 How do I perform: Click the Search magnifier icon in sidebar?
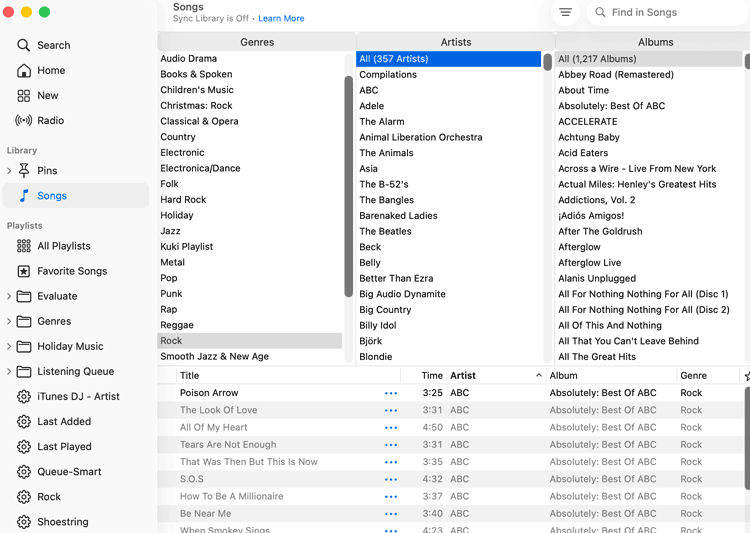23,45
